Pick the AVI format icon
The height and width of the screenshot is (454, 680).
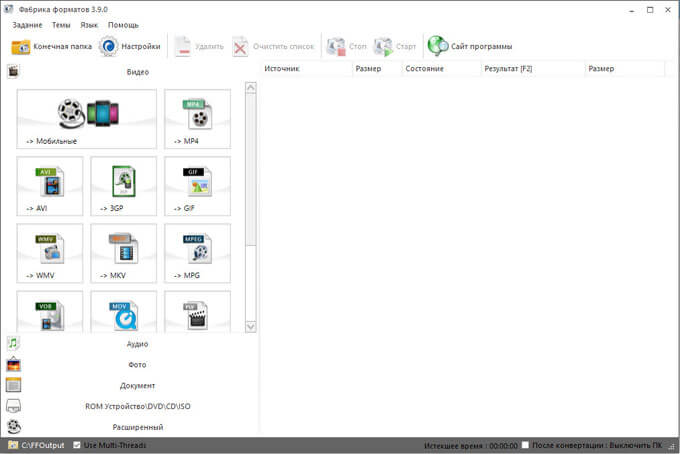click(50, 185)
